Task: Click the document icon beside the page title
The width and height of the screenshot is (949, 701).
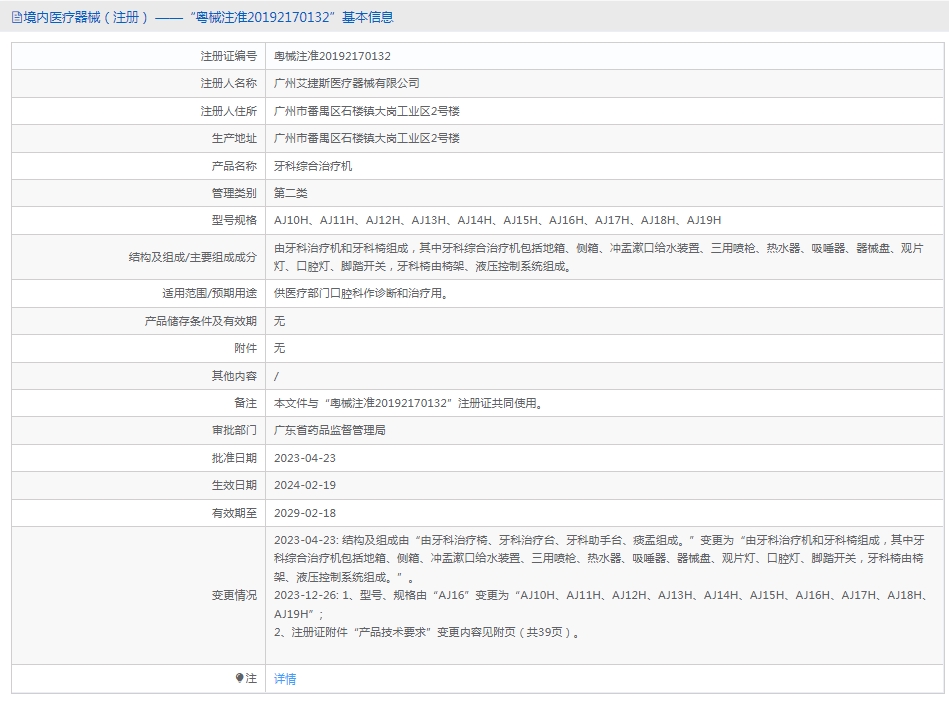Action: (16, 17)
